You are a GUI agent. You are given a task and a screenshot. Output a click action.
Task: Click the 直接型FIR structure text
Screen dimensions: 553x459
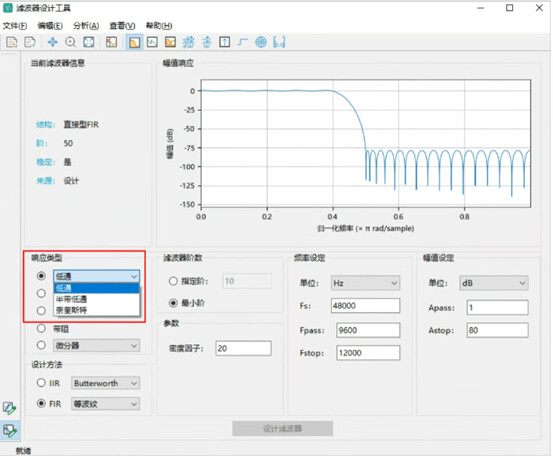pyautogui.click(x=81, y=125)
